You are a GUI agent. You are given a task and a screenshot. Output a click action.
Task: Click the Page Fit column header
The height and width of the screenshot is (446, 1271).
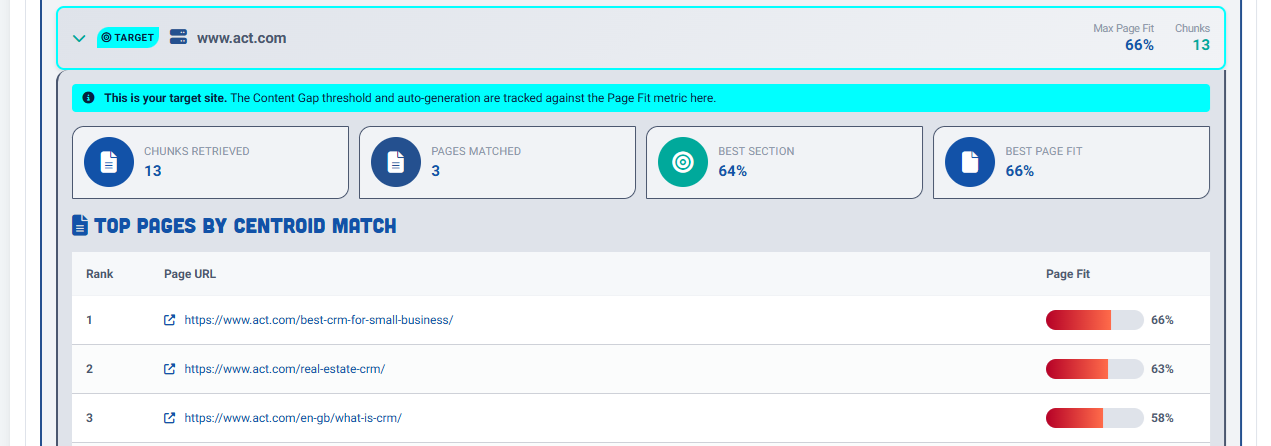coord(1067,274)
